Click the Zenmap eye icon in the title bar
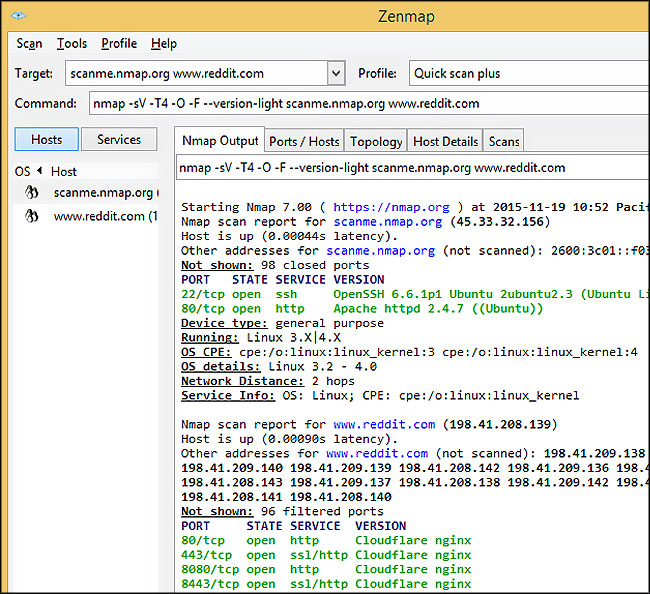 click(x=19, y=16)
